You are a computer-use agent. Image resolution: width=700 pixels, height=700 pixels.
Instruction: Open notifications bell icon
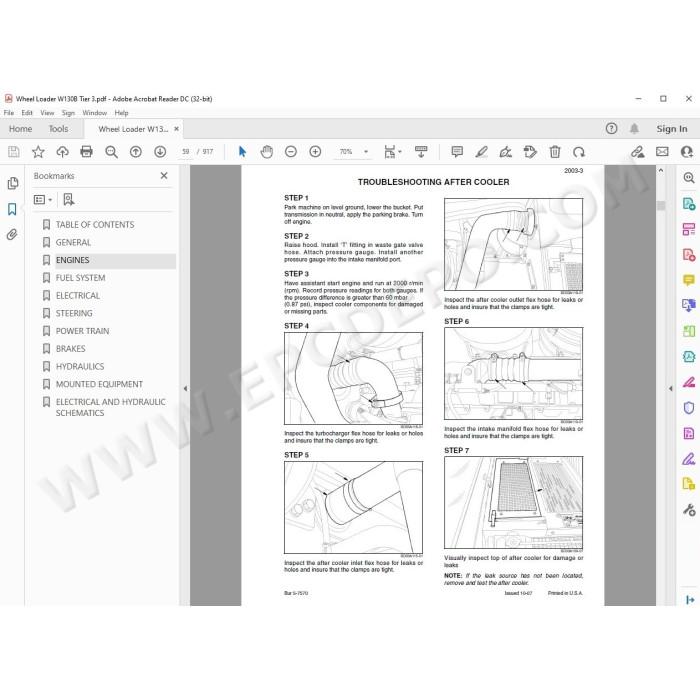pyautogui.click(x=634, y=129)
